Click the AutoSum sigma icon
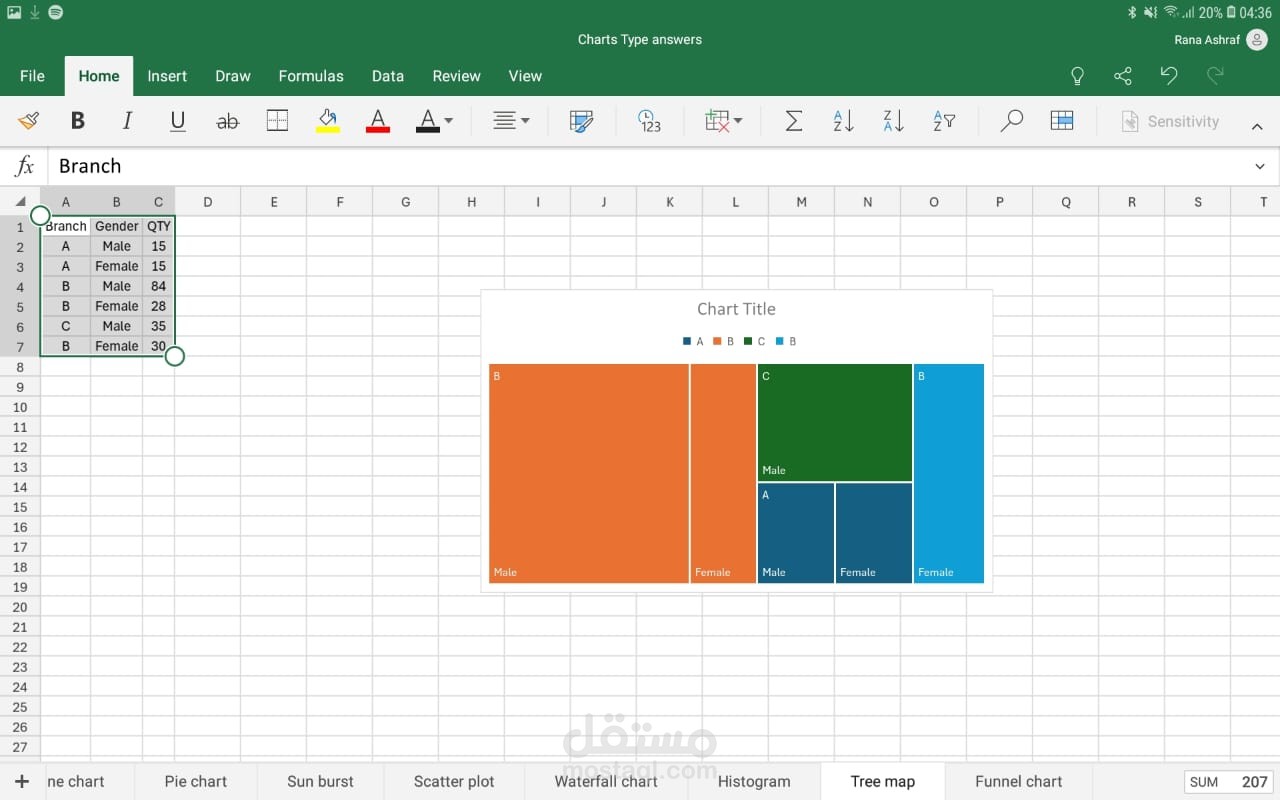Image resolution: width=1280 pixels, height=800 pixels. 793,121
